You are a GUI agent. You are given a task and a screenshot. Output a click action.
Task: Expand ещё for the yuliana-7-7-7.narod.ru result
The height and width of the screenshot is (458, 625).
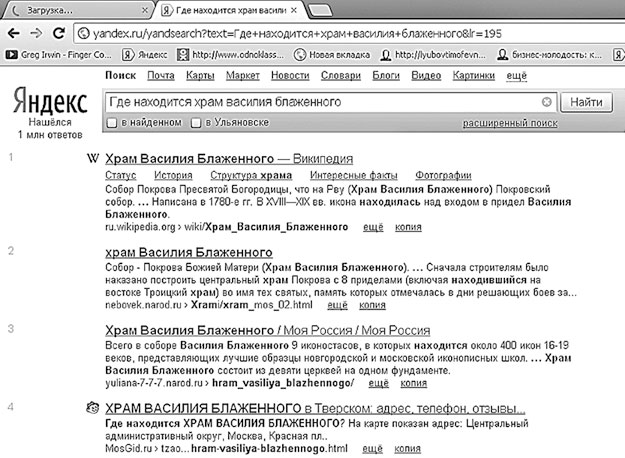pos(379,383)
